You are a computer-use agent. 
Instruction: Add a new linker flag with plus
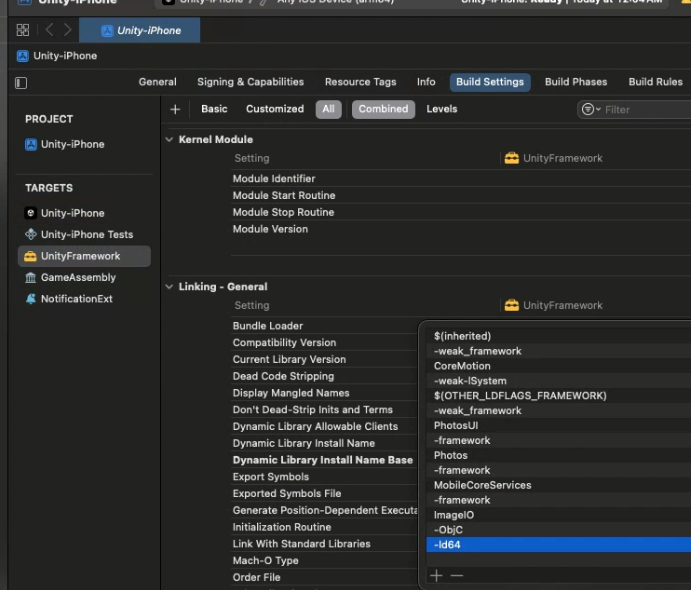[x=436, y=575]
